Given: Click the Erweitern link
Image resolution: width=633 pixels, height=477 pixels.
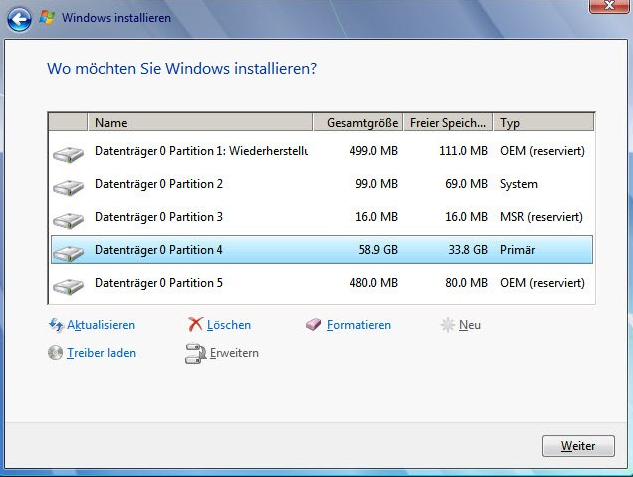Looking at the screenshot, I should point(234,353).
